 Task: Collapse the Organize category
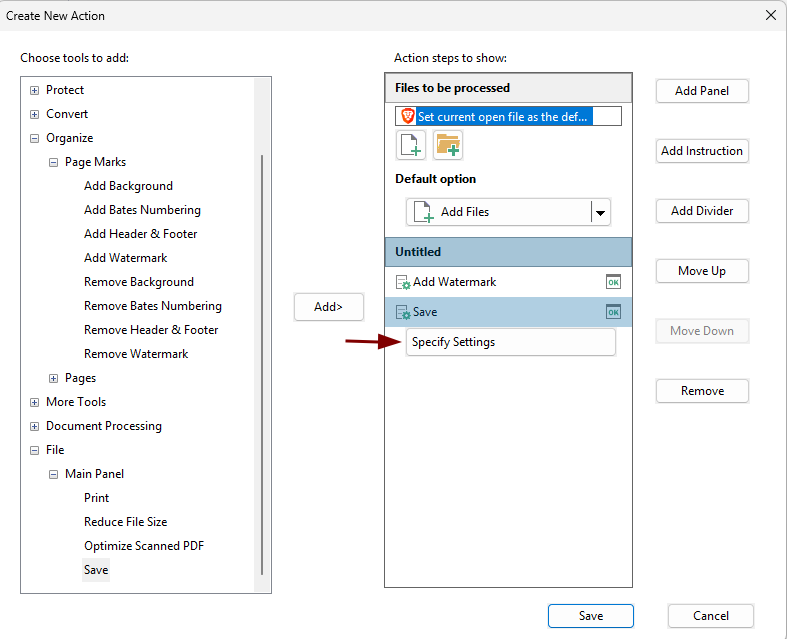coord(34,139)
